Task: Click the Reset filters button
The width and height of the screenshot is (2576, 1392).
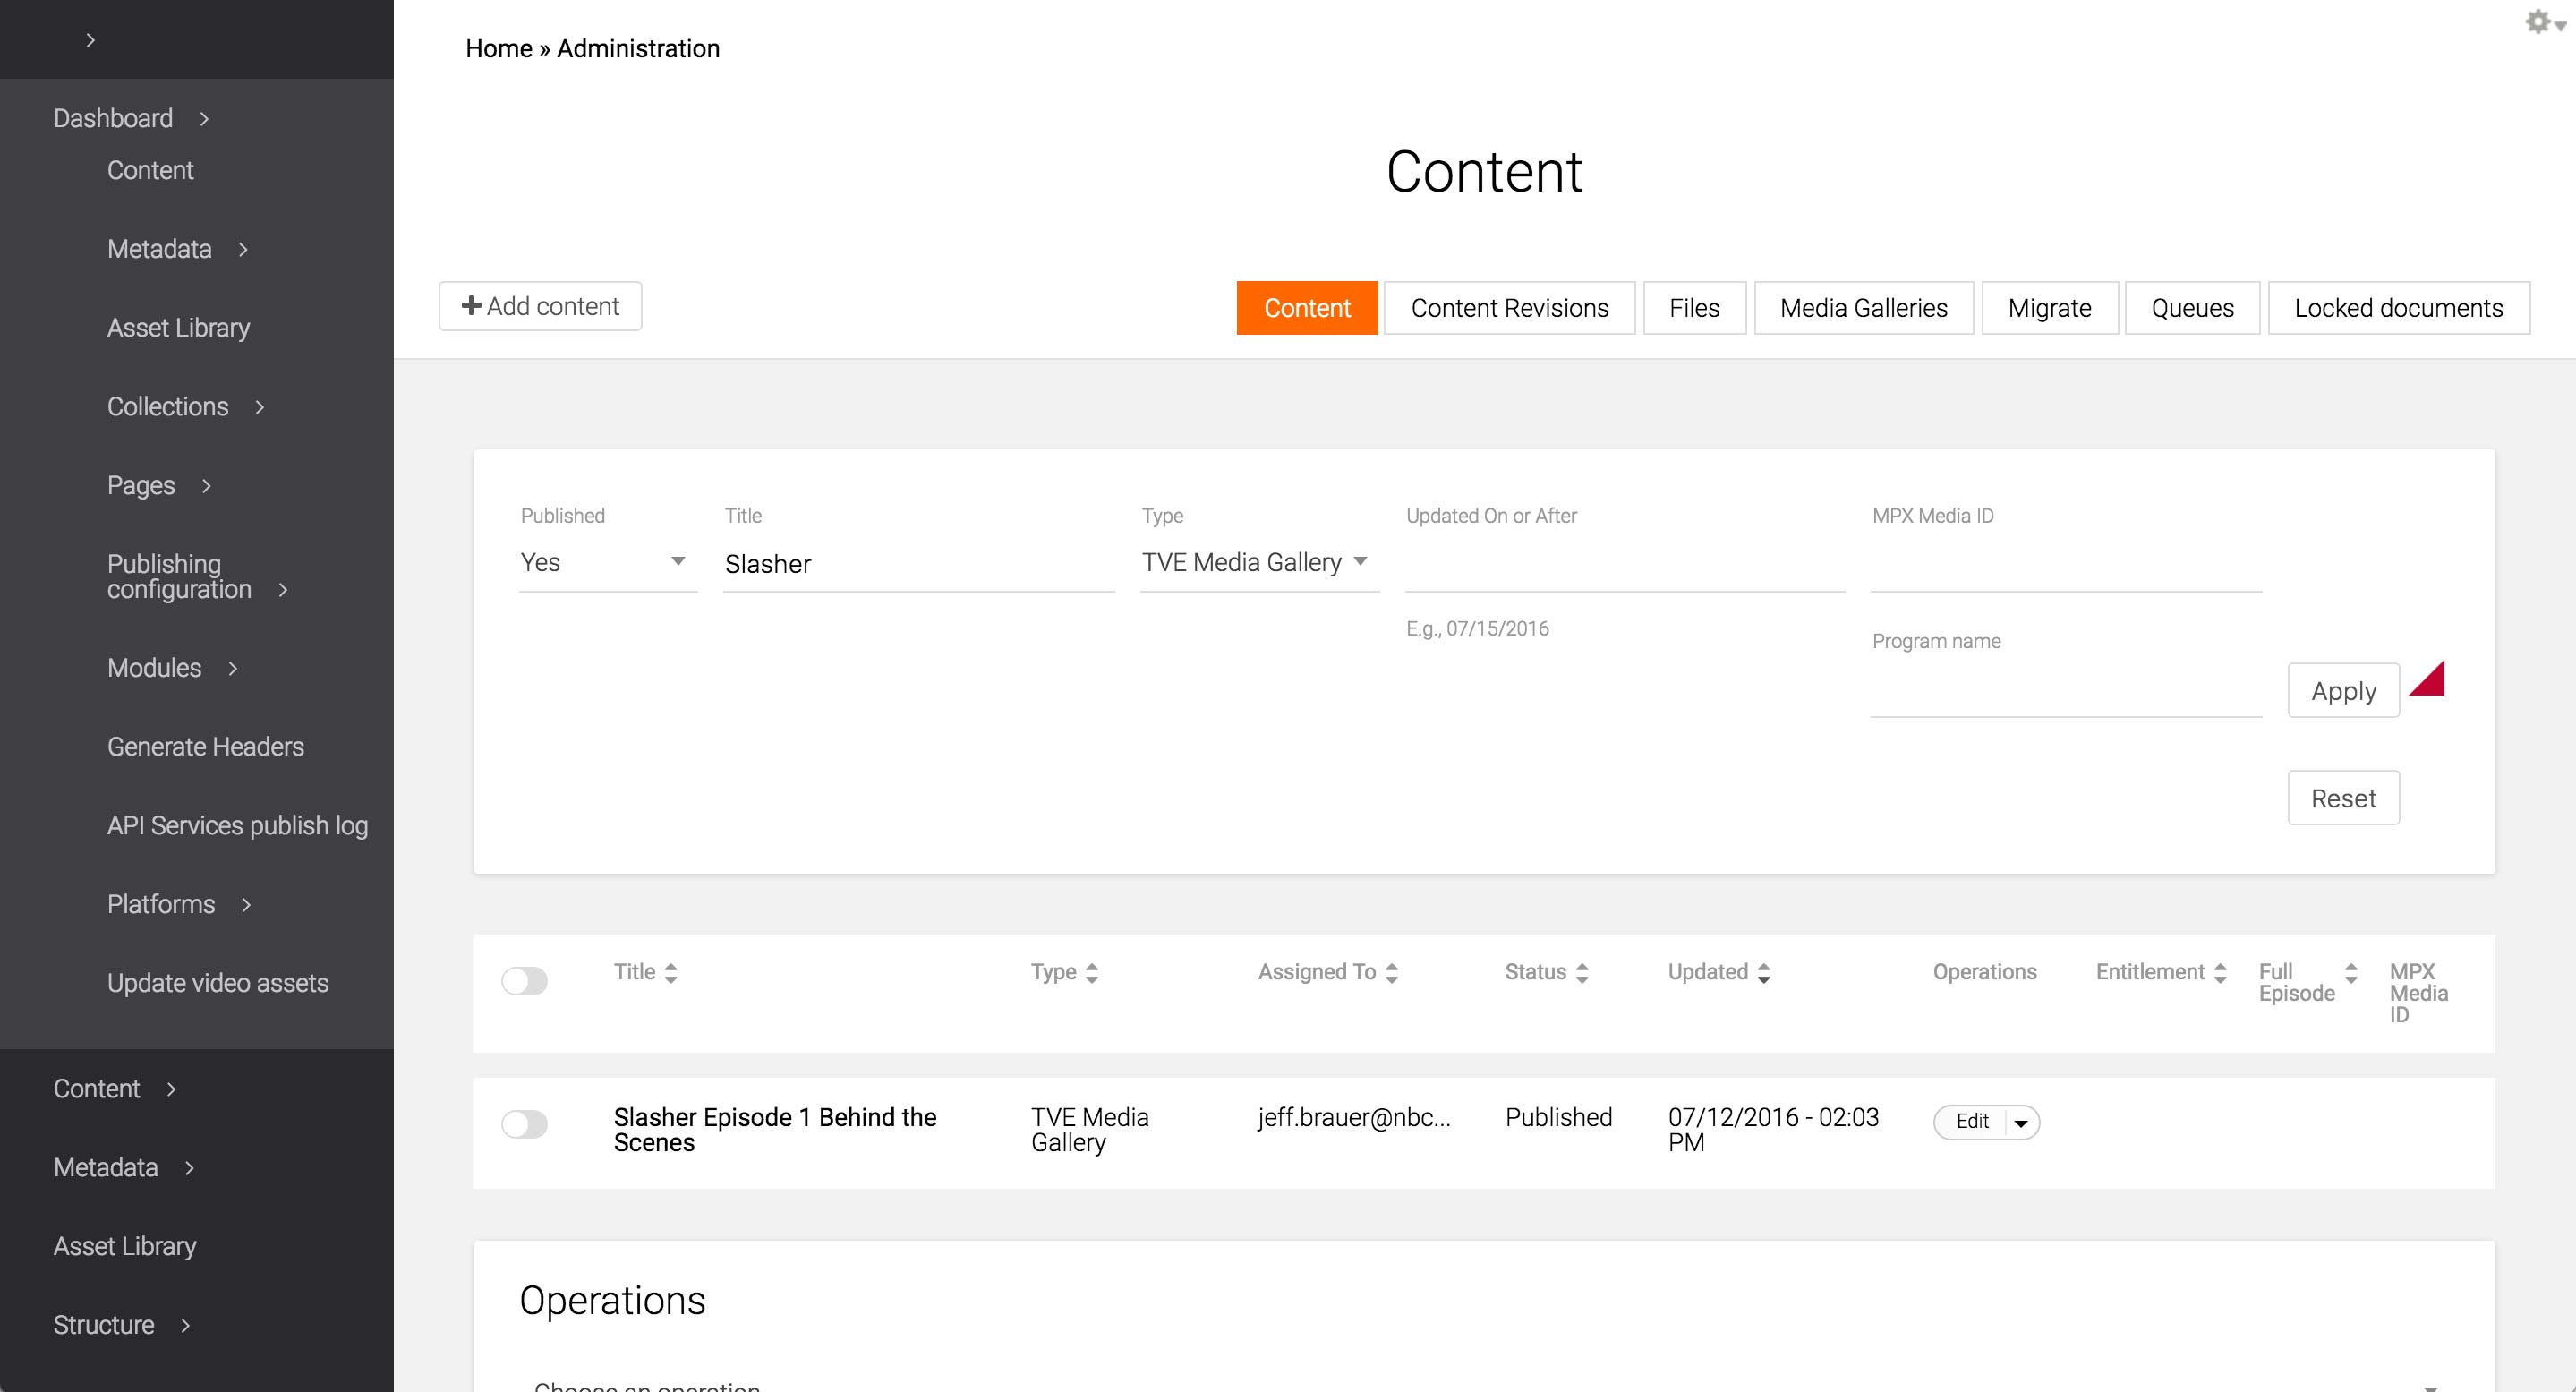Action: pos(2342,798)
